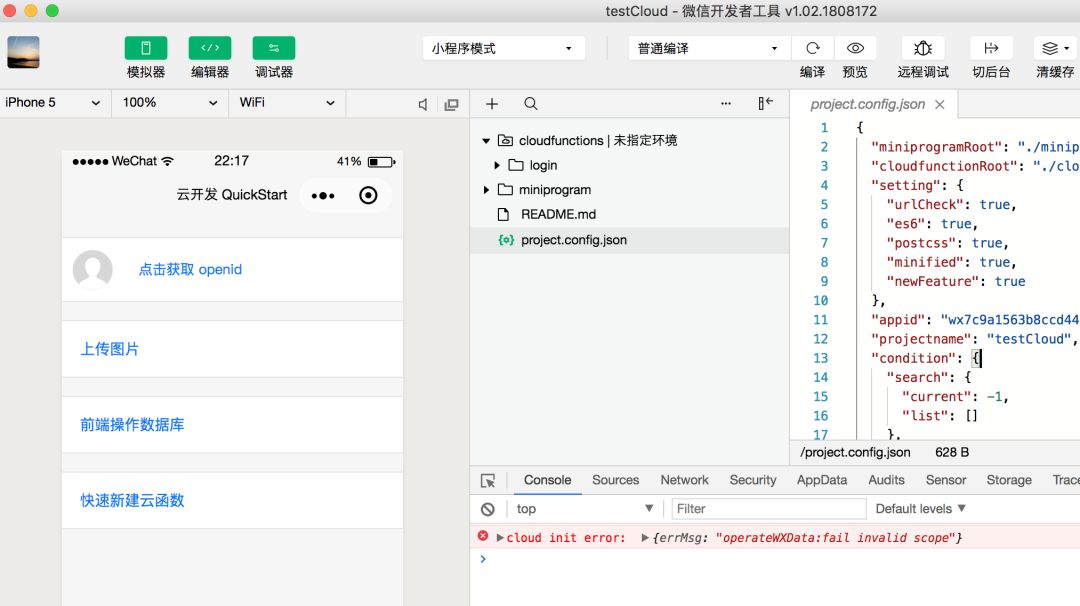1080x606 pixels.
Task: Detach the simulator window icon
Action: (x=451, y=104)
